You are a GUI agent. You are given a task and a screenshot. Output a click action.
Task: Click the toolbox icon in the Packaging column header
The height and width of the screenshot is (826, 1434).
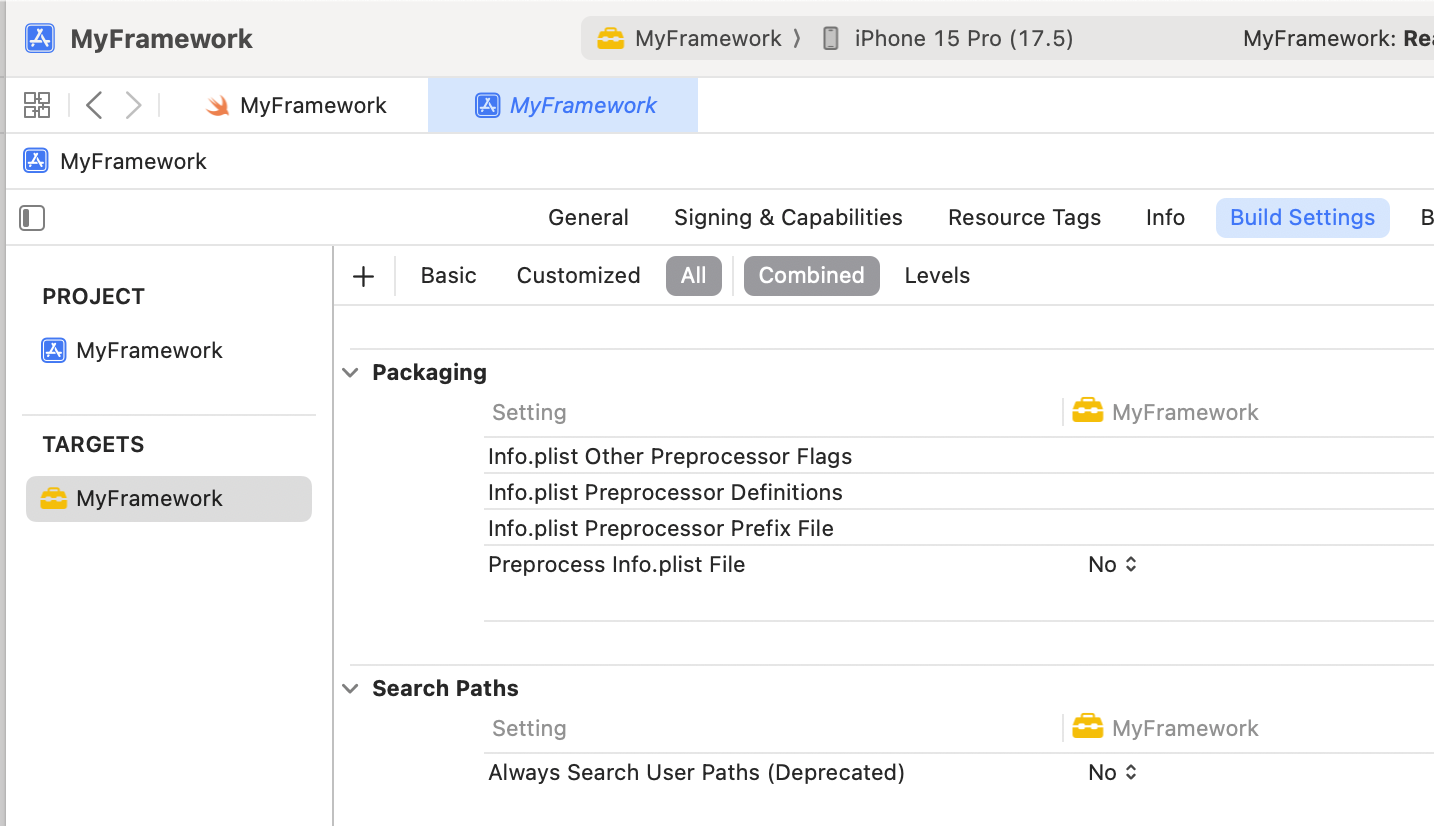[1087, 411]
